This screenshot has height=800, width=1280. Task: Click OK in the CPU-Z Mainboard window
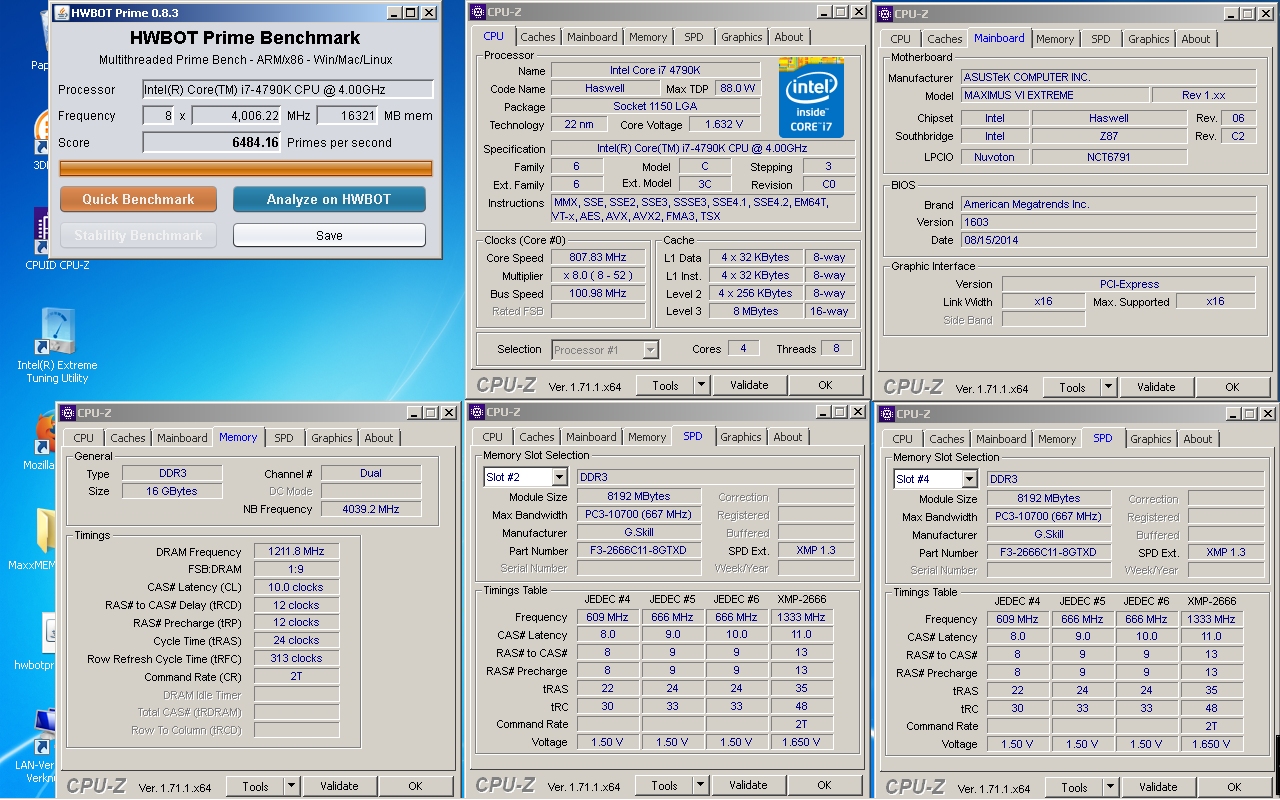[x=1232, y=387]
